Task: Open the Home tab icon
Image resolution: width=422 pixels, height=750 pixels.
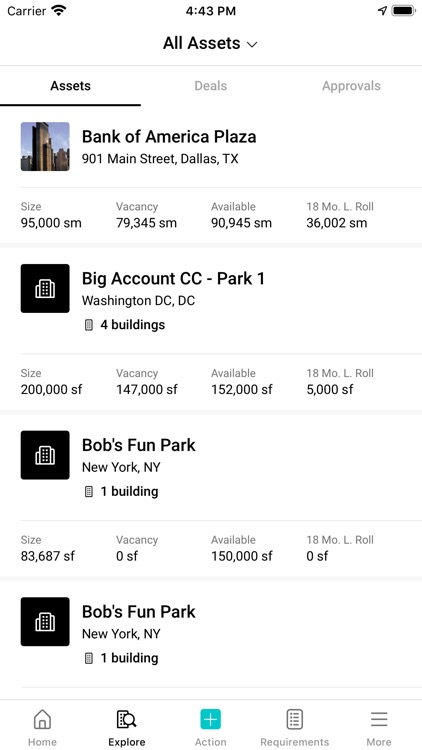Action: [42, 719]
